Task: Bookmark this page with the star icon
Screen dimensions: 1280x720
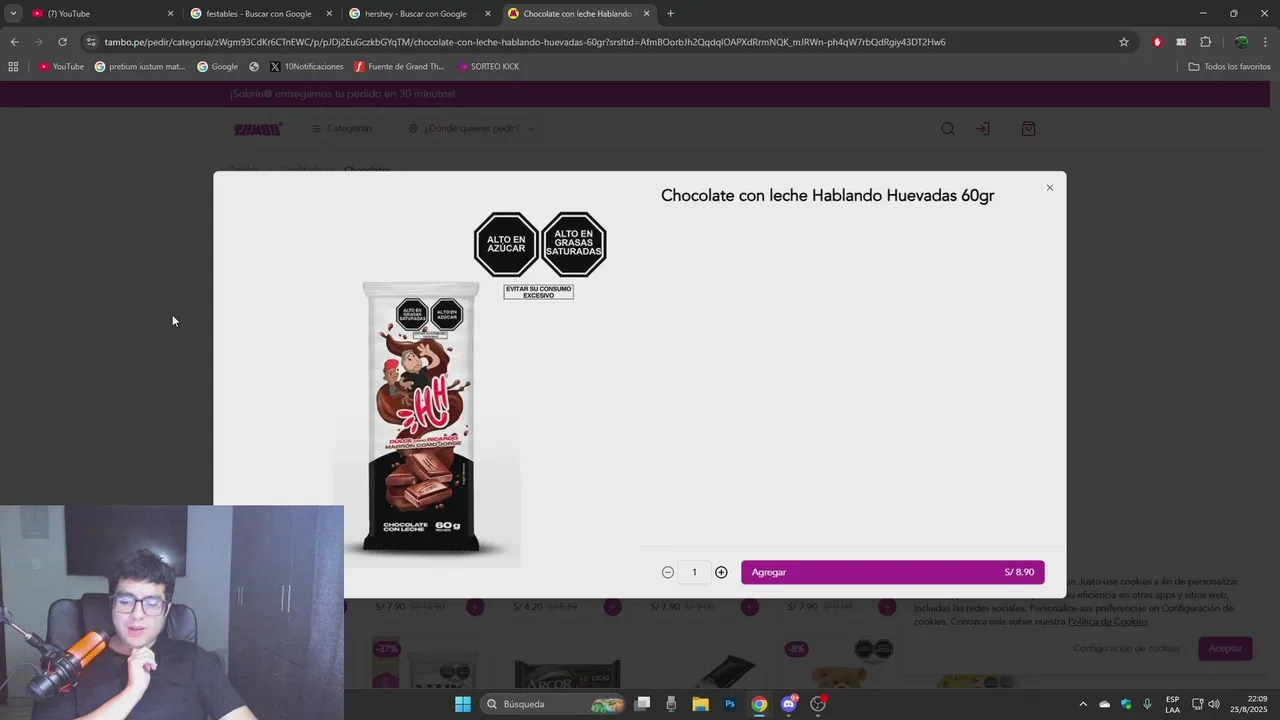Action: click(x=1124, y=42)
